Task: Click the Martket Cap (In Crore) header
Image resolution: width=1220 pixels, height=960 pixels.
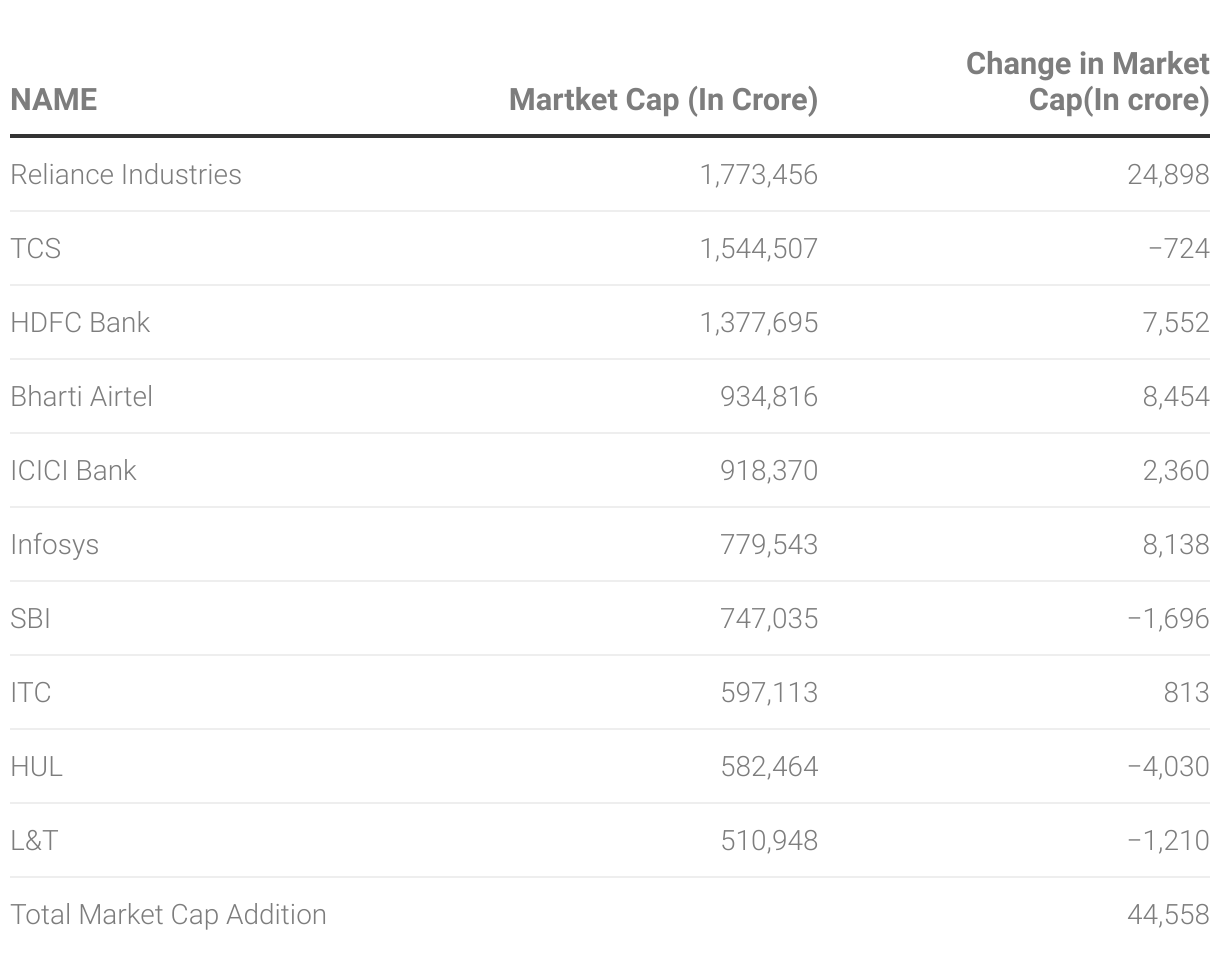Action: (x=663, y=100)
